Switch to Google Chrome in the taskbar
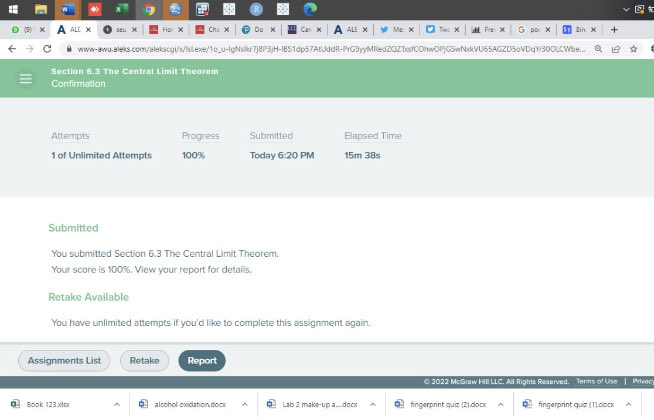This screenshot has height=420, width=654. (x=148, y=9)
